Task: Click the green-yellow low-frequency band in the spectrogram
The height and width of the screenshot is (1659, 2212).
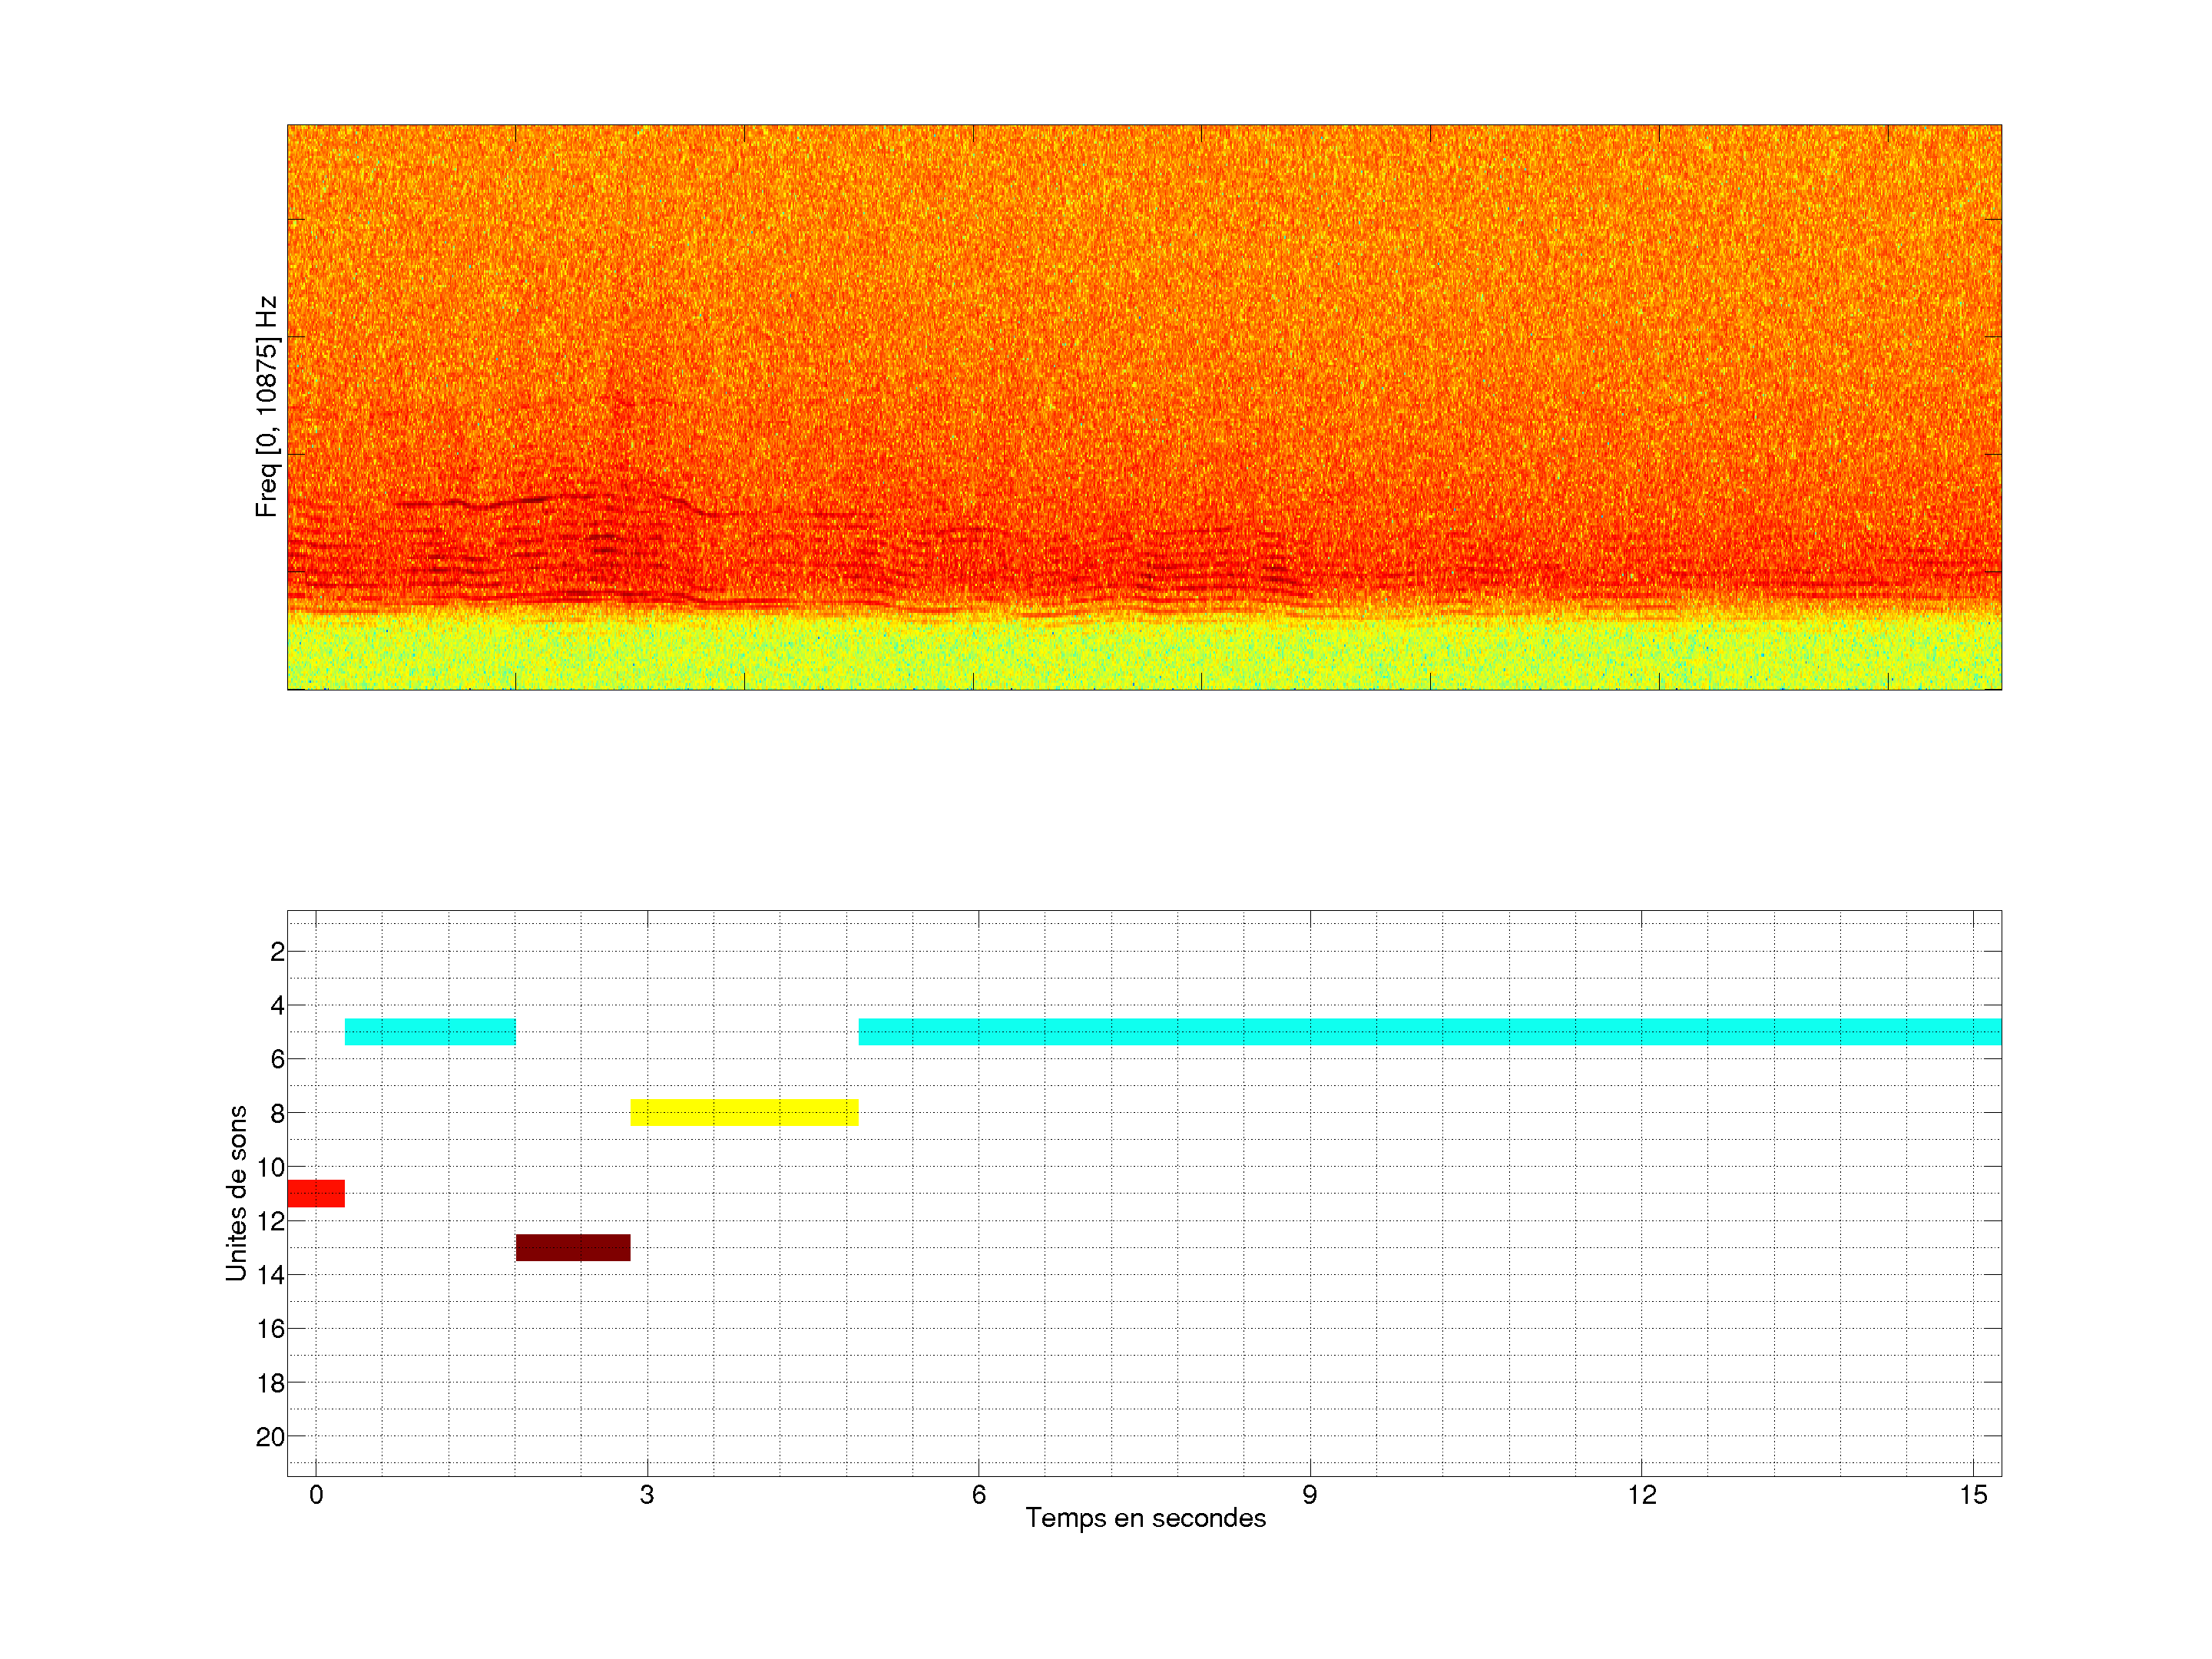Action: (x=1144, y=655)
